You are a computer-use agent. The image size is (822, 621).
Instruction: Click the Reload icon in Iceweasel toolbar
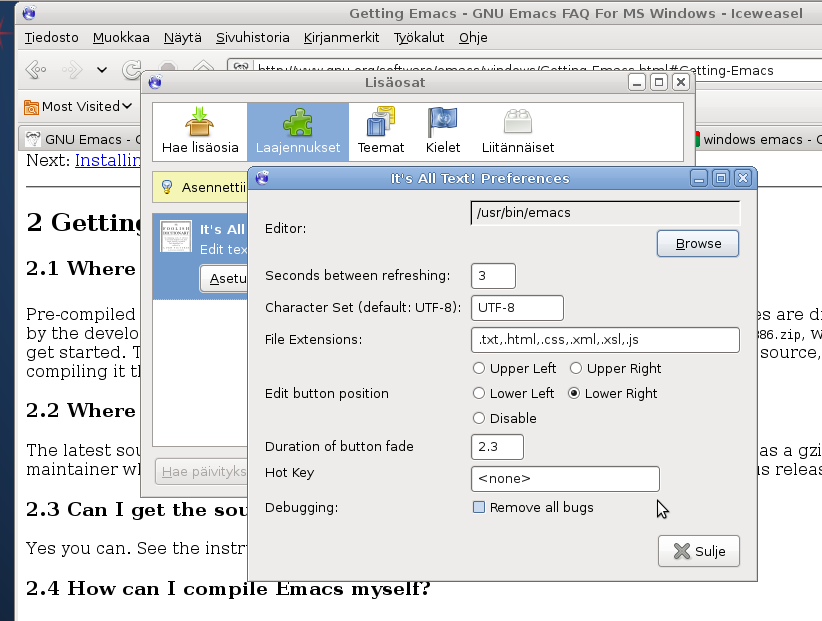[x=131, y=69]
